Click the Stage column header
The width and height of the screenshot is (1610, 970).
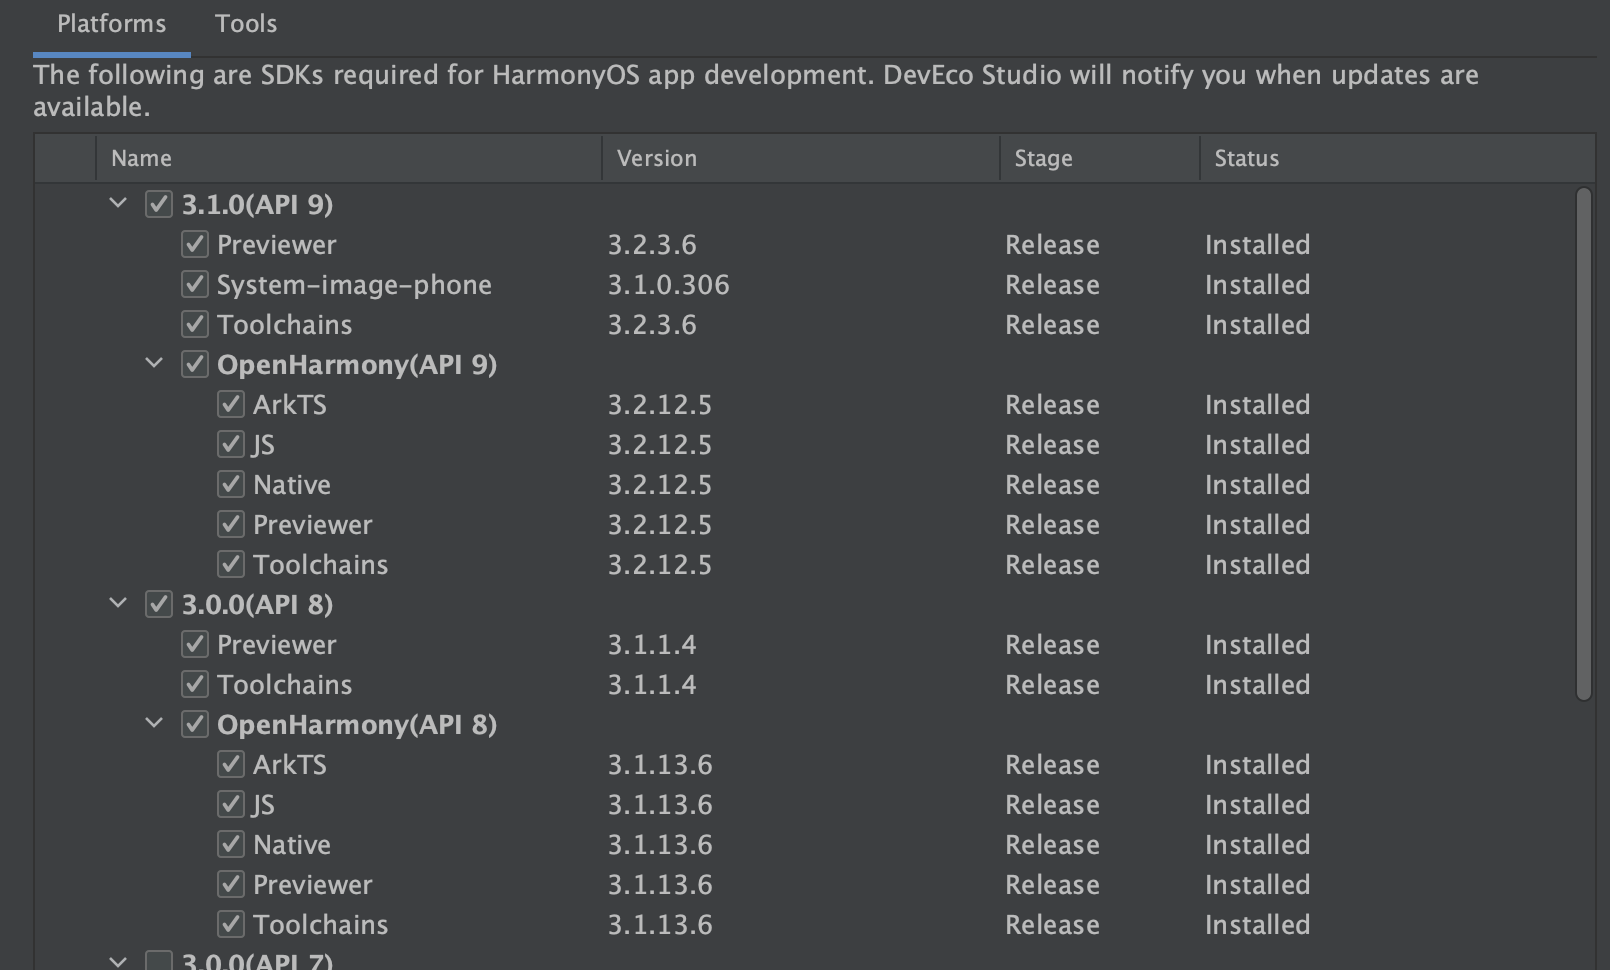(x=1100, y=158)
